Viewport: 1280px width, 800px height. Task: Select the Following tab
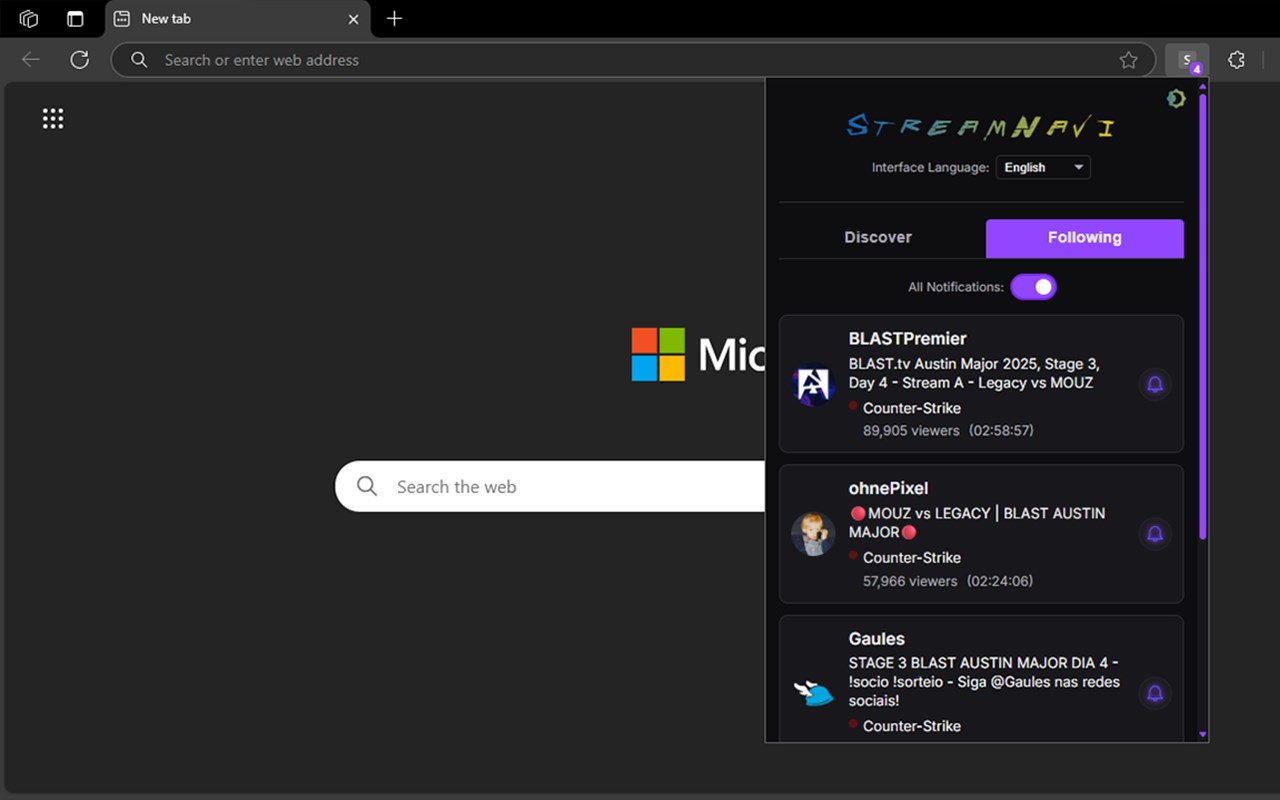pos(1085,238)
